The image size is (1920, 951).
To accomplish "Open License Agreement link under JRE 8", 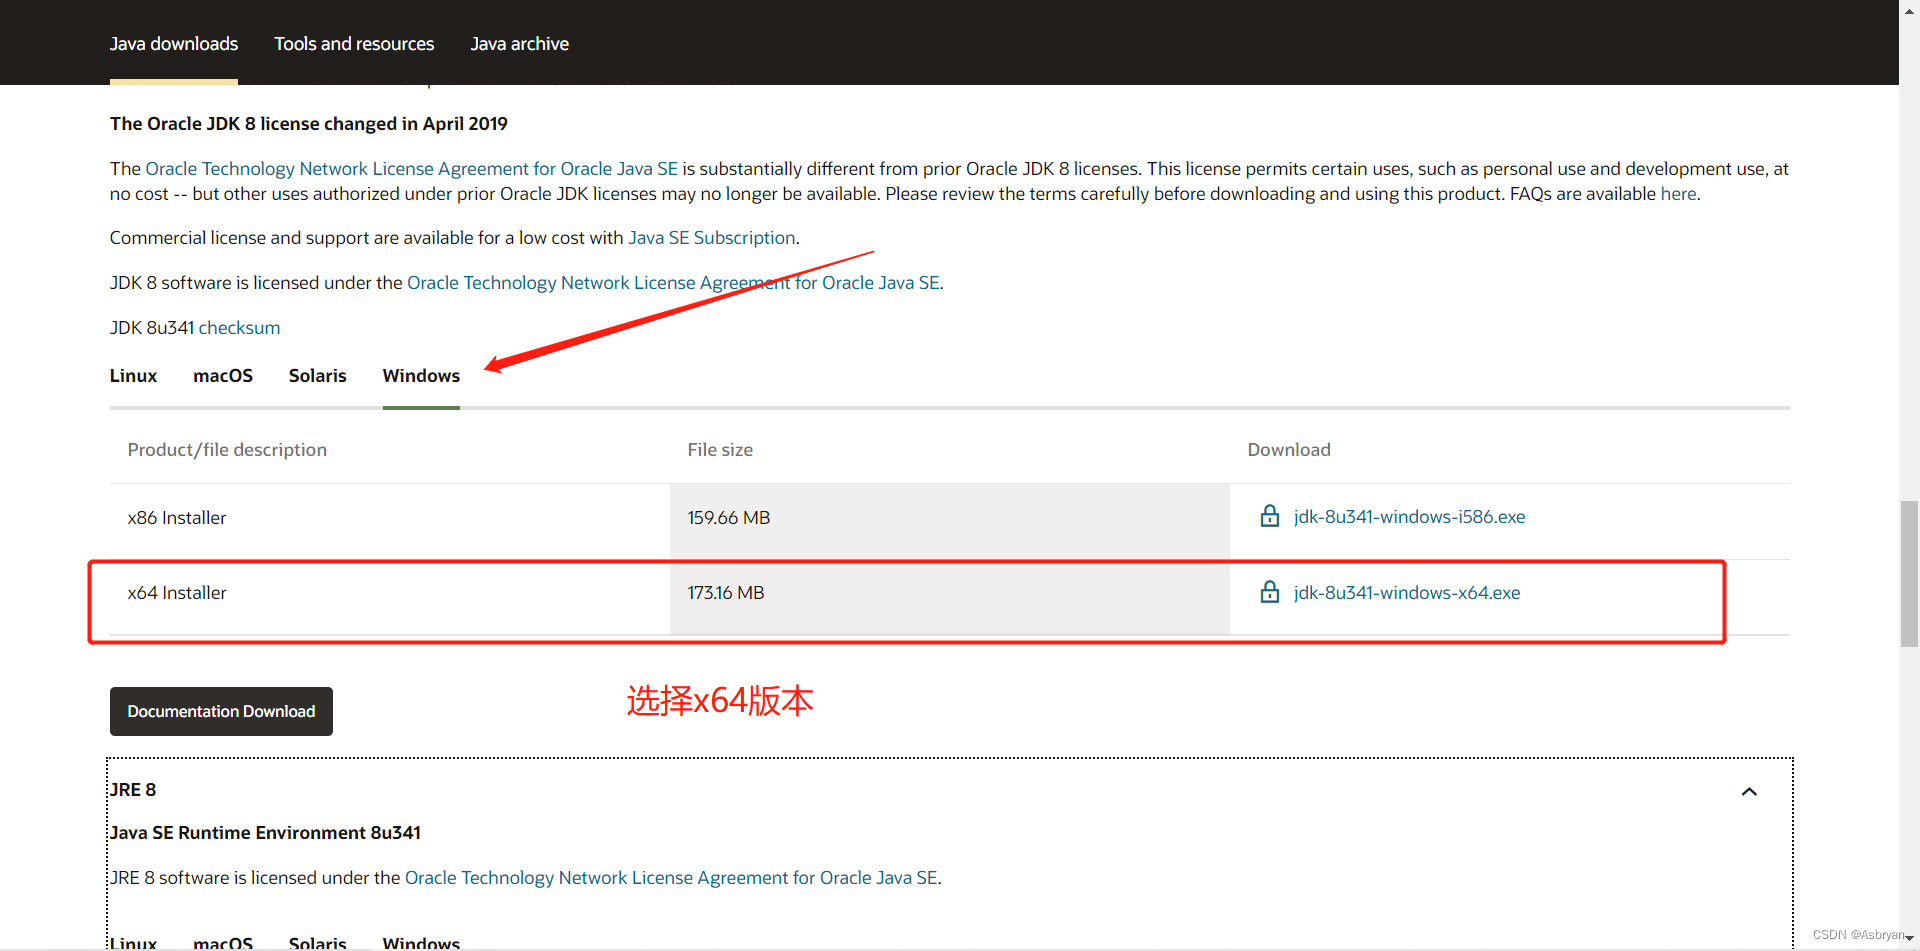I will pyautogui.click(x=671, y=878).
